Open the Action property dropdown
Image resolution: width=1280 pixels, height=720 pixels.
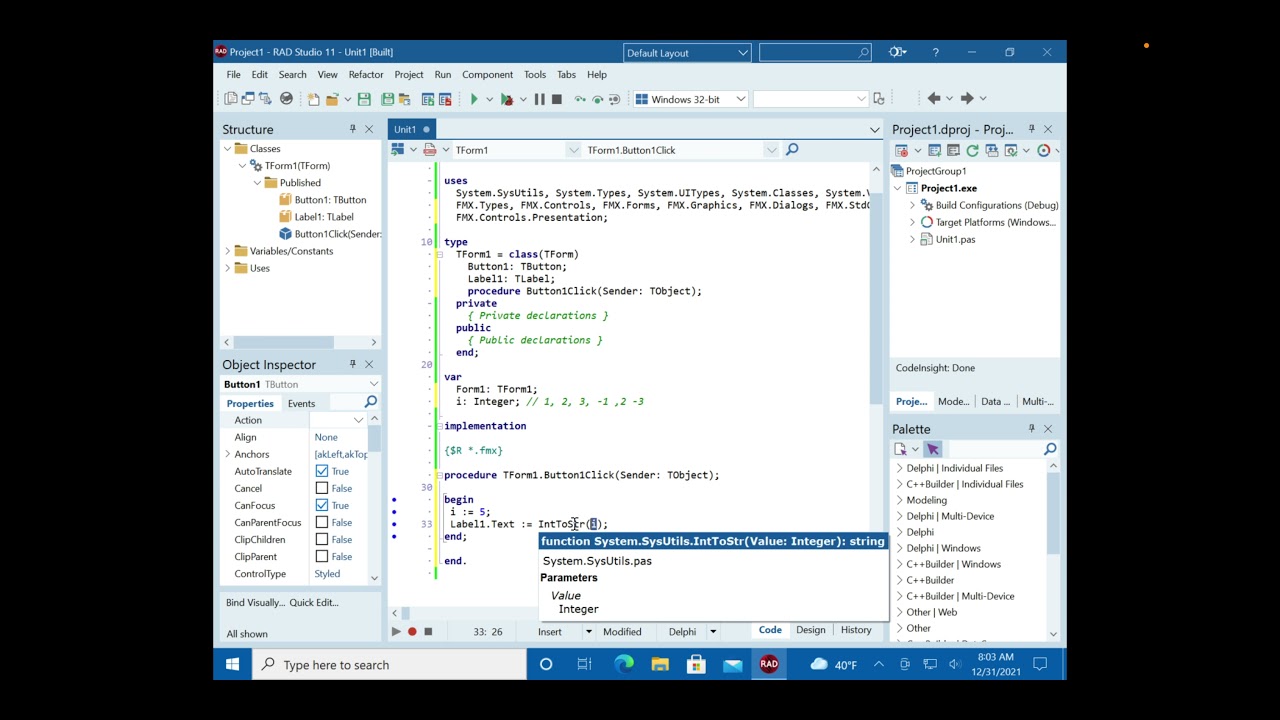tap(358, 420)
